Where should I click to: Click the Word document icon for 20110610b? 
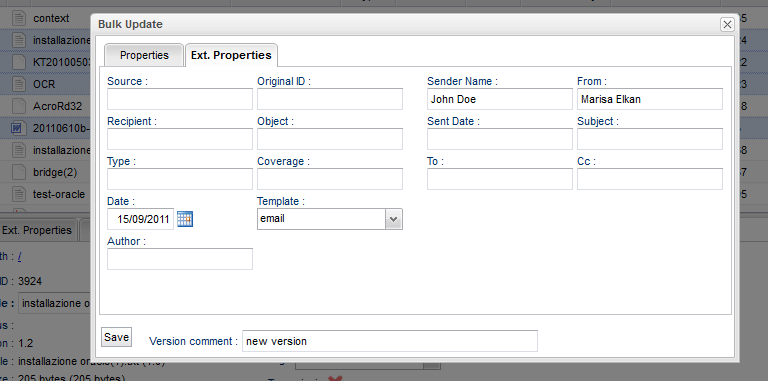18,128
